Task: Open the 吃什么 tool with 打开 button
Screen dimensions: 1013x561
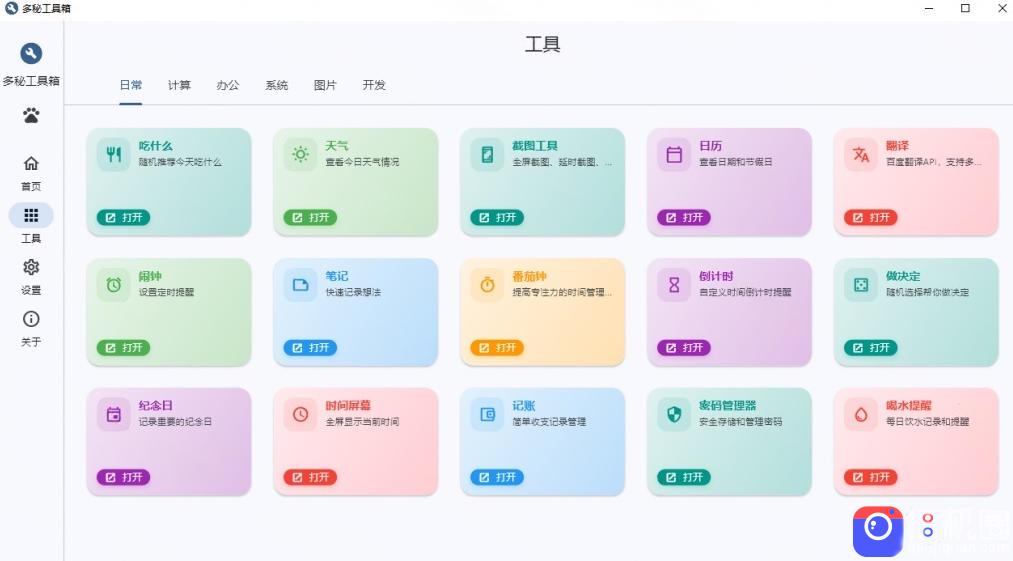Action: pos(123,218)
